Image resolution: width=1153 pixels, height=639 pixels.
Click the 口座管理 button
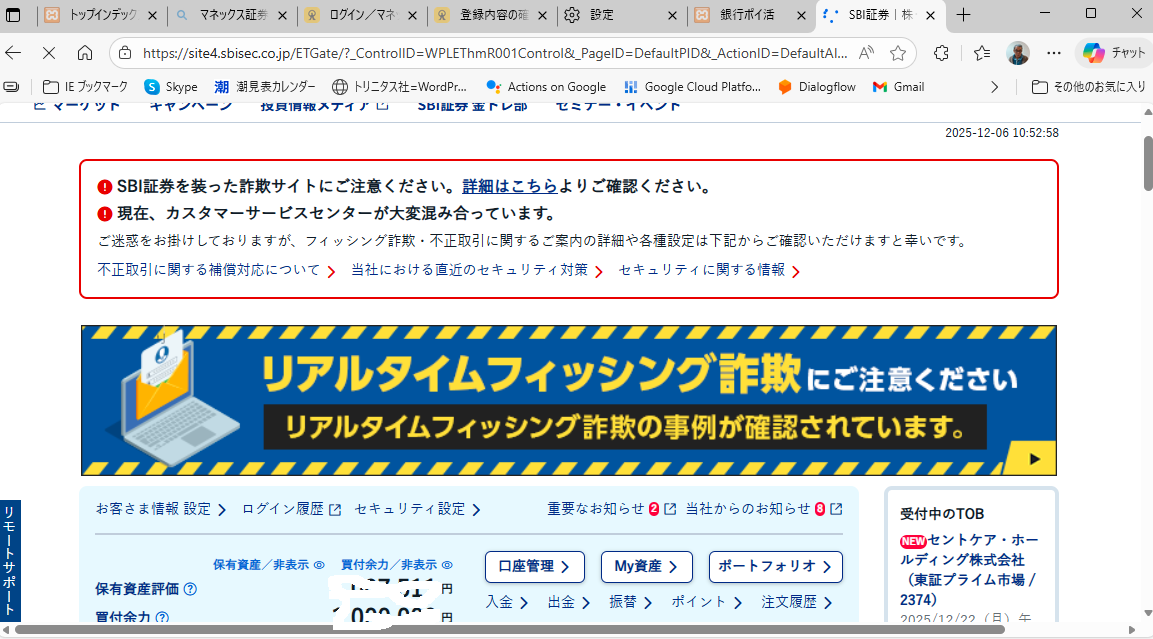click(534, 566)
